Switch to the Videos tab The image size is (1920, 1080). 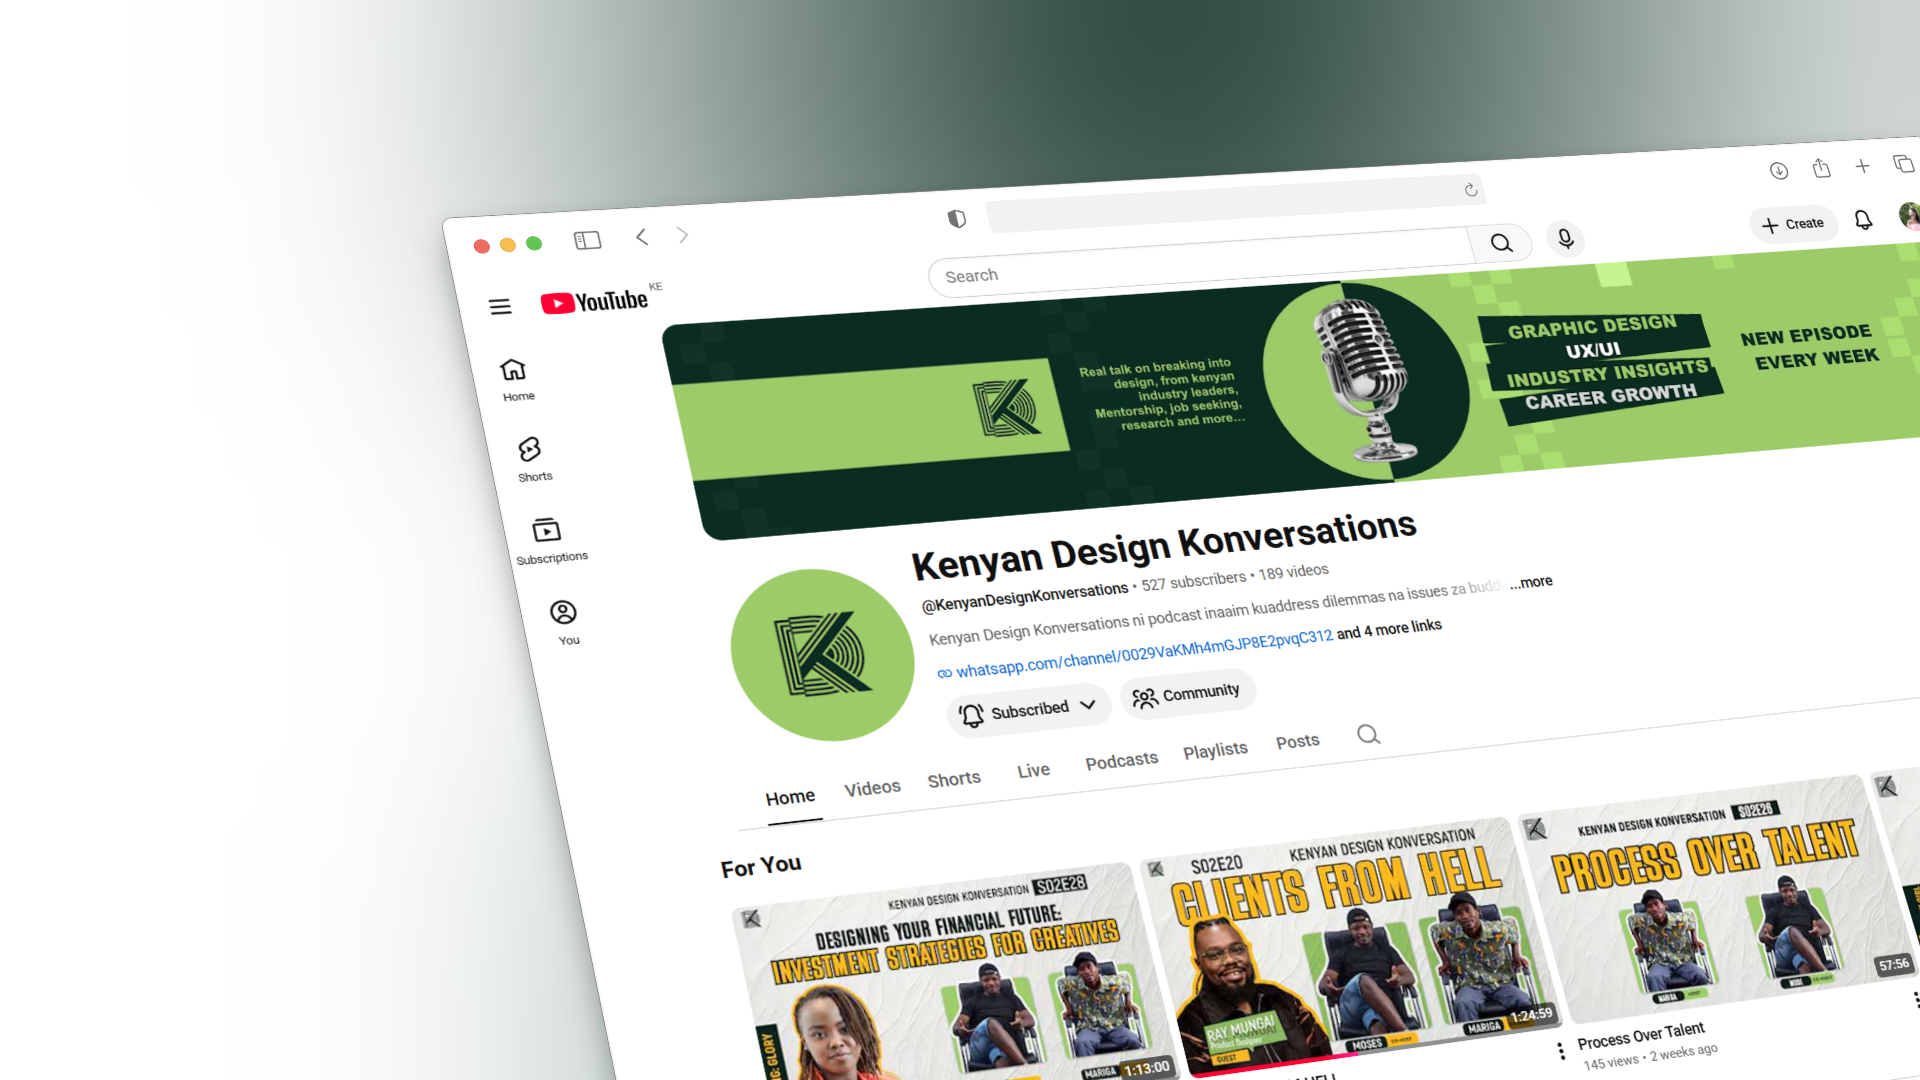click(x=872, y=788)
